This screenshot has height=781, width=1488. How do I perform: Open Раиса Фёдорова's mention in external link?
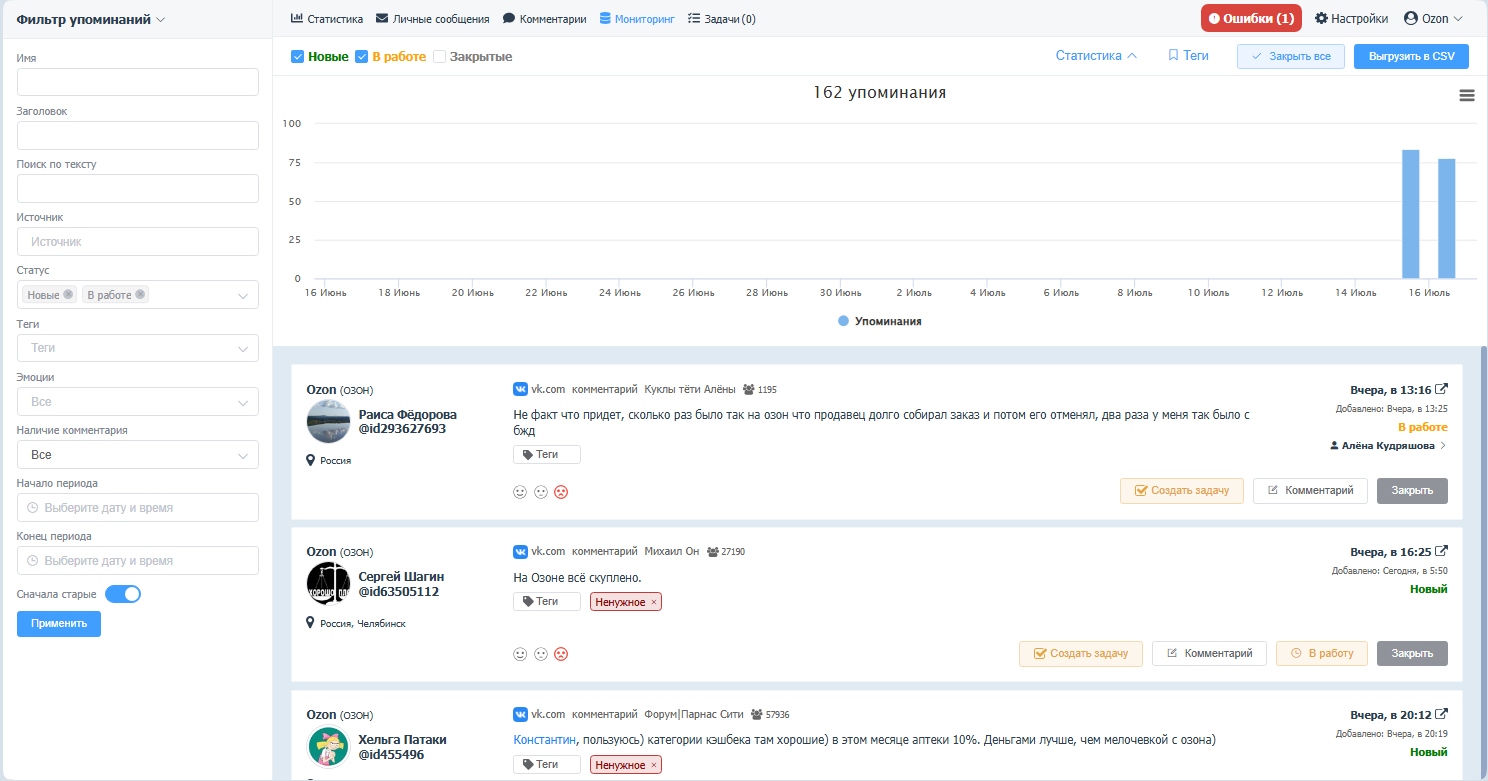[1442, 389]
